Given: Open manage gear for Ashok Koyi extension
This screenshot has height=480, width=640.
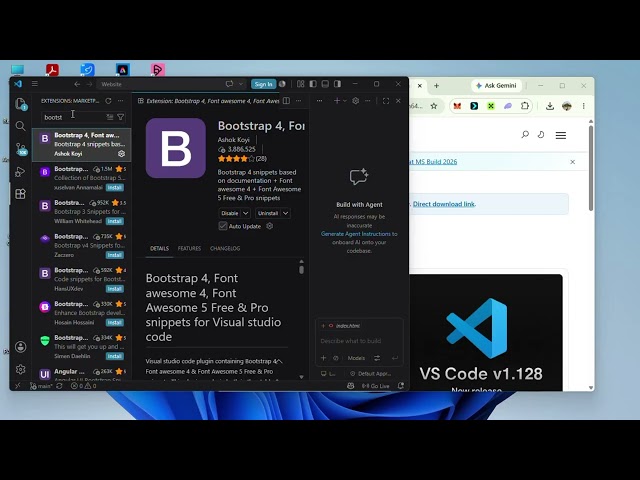Looking at the screenshot, I should click(x=121, y=154).
